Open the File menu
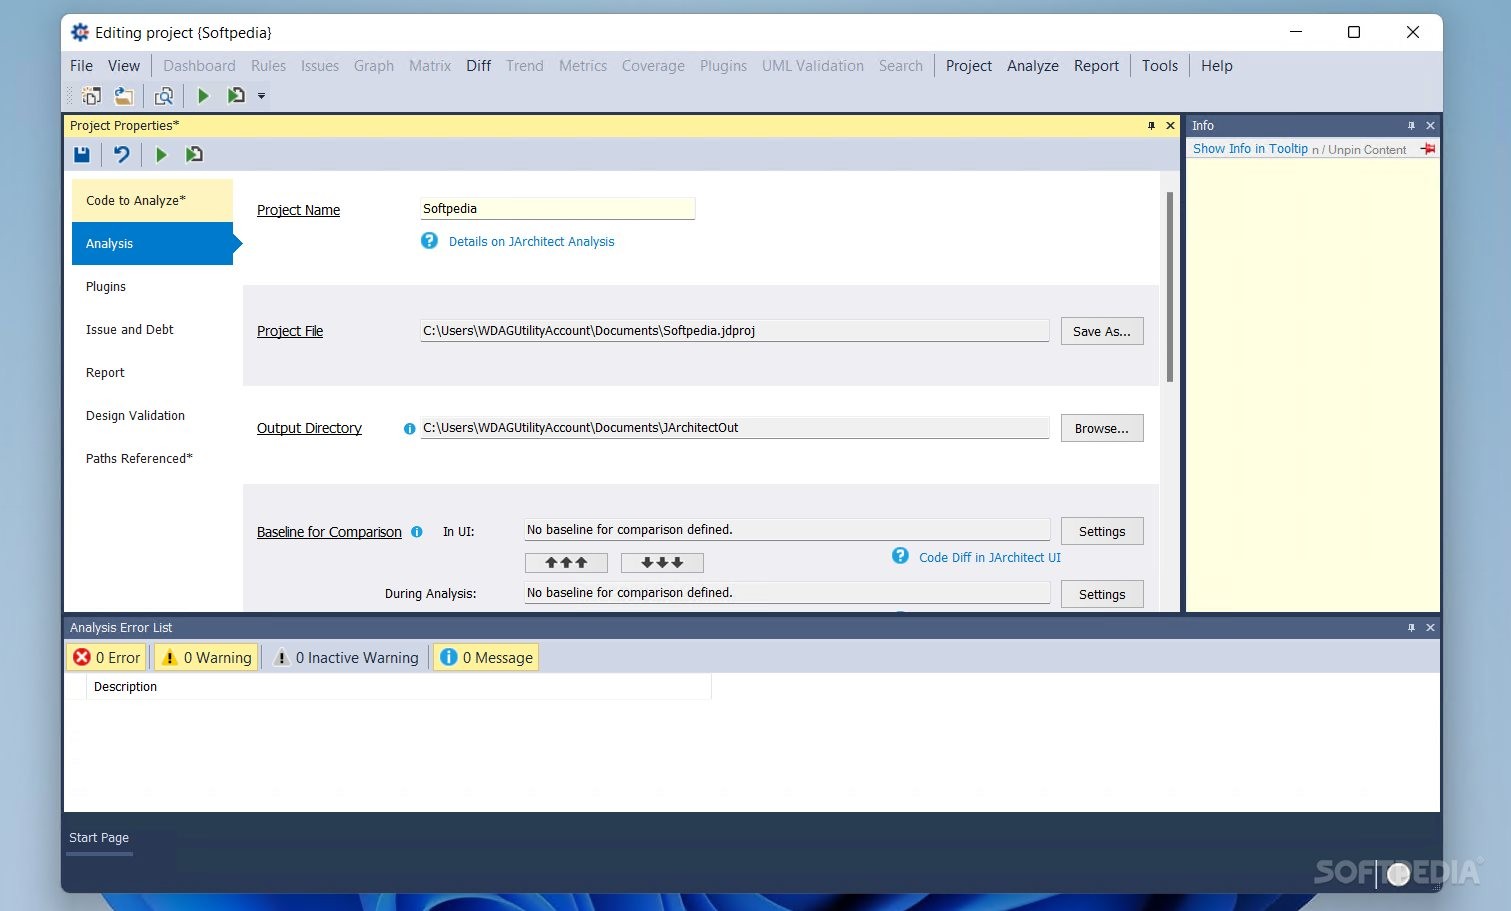This screenshot has width=1511, height=911. 81,66
